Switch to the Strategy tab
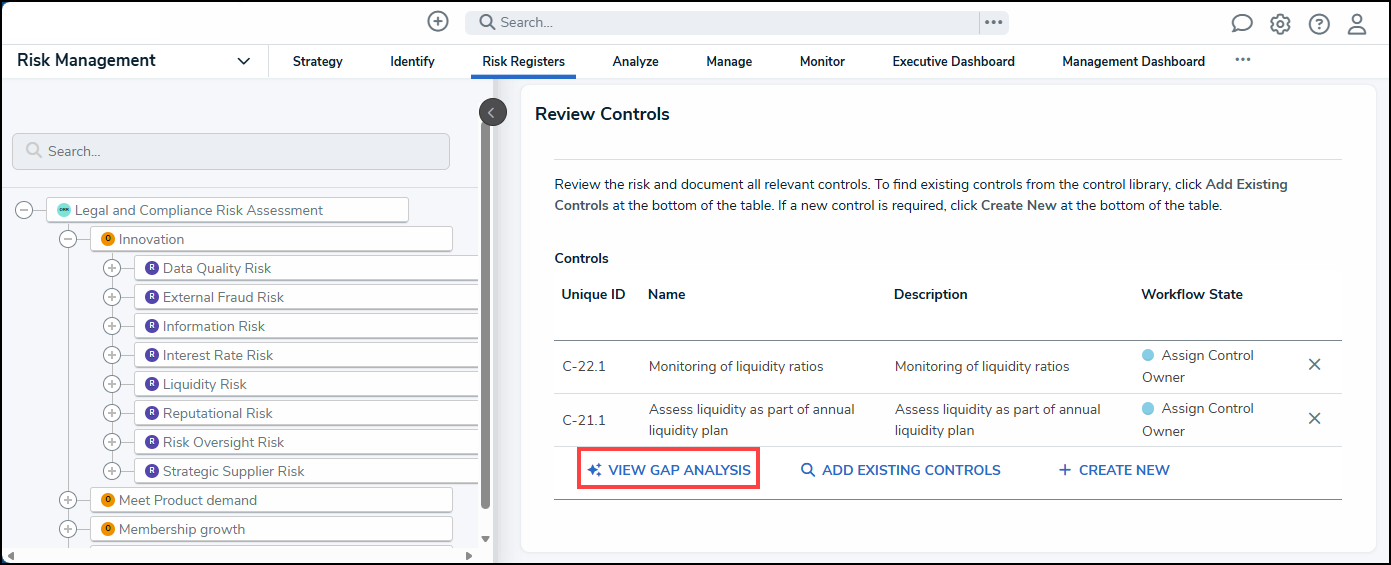The height and width of the screenshot is (565, 1391). tap(318, 61)
